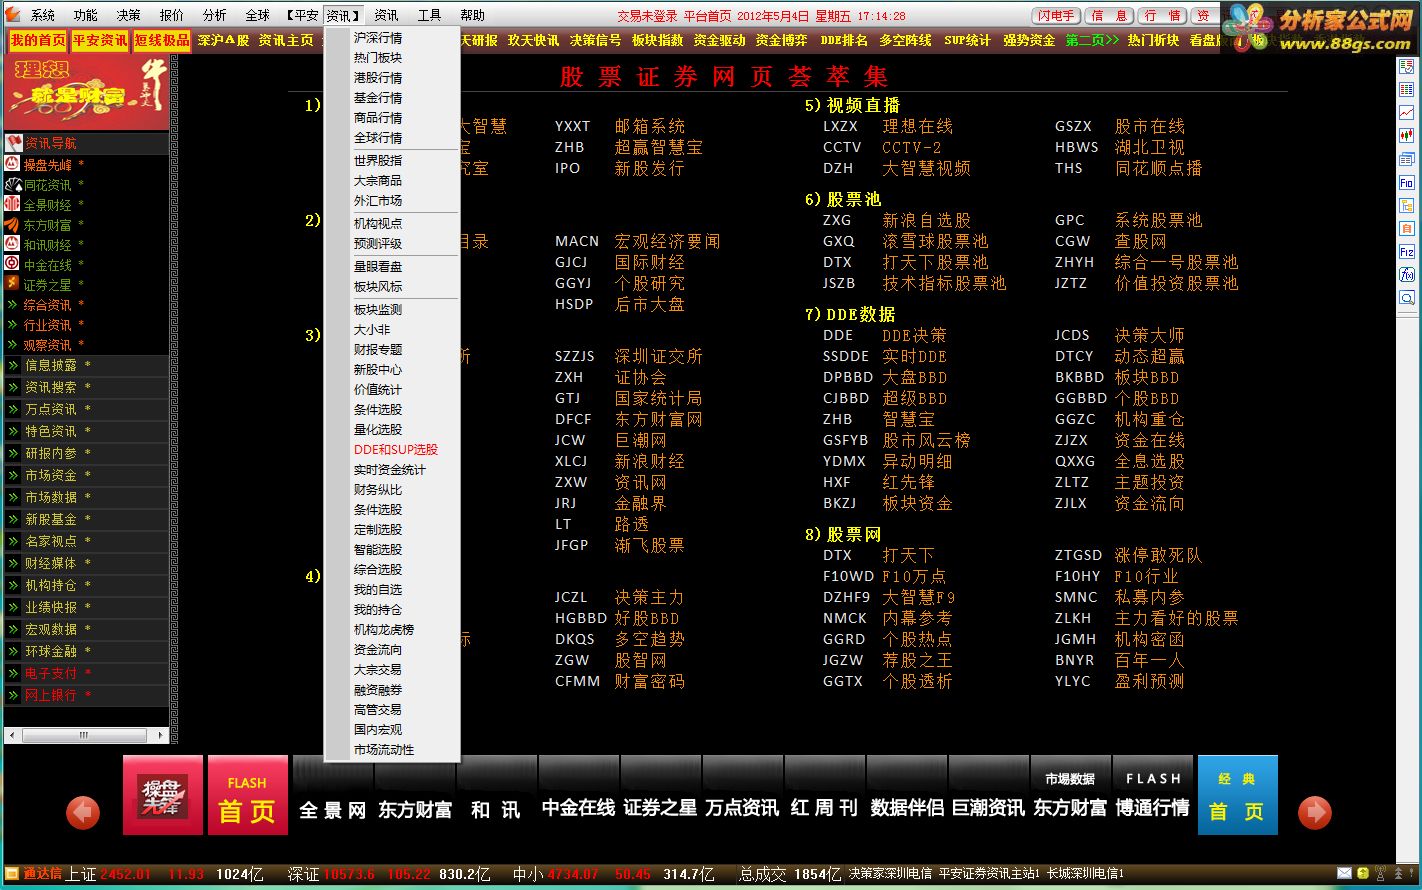Expand the 网上银行 sidebar section
Image resolution: width=1422 pixels, height=890 pixels.
(x=86, y=695)
